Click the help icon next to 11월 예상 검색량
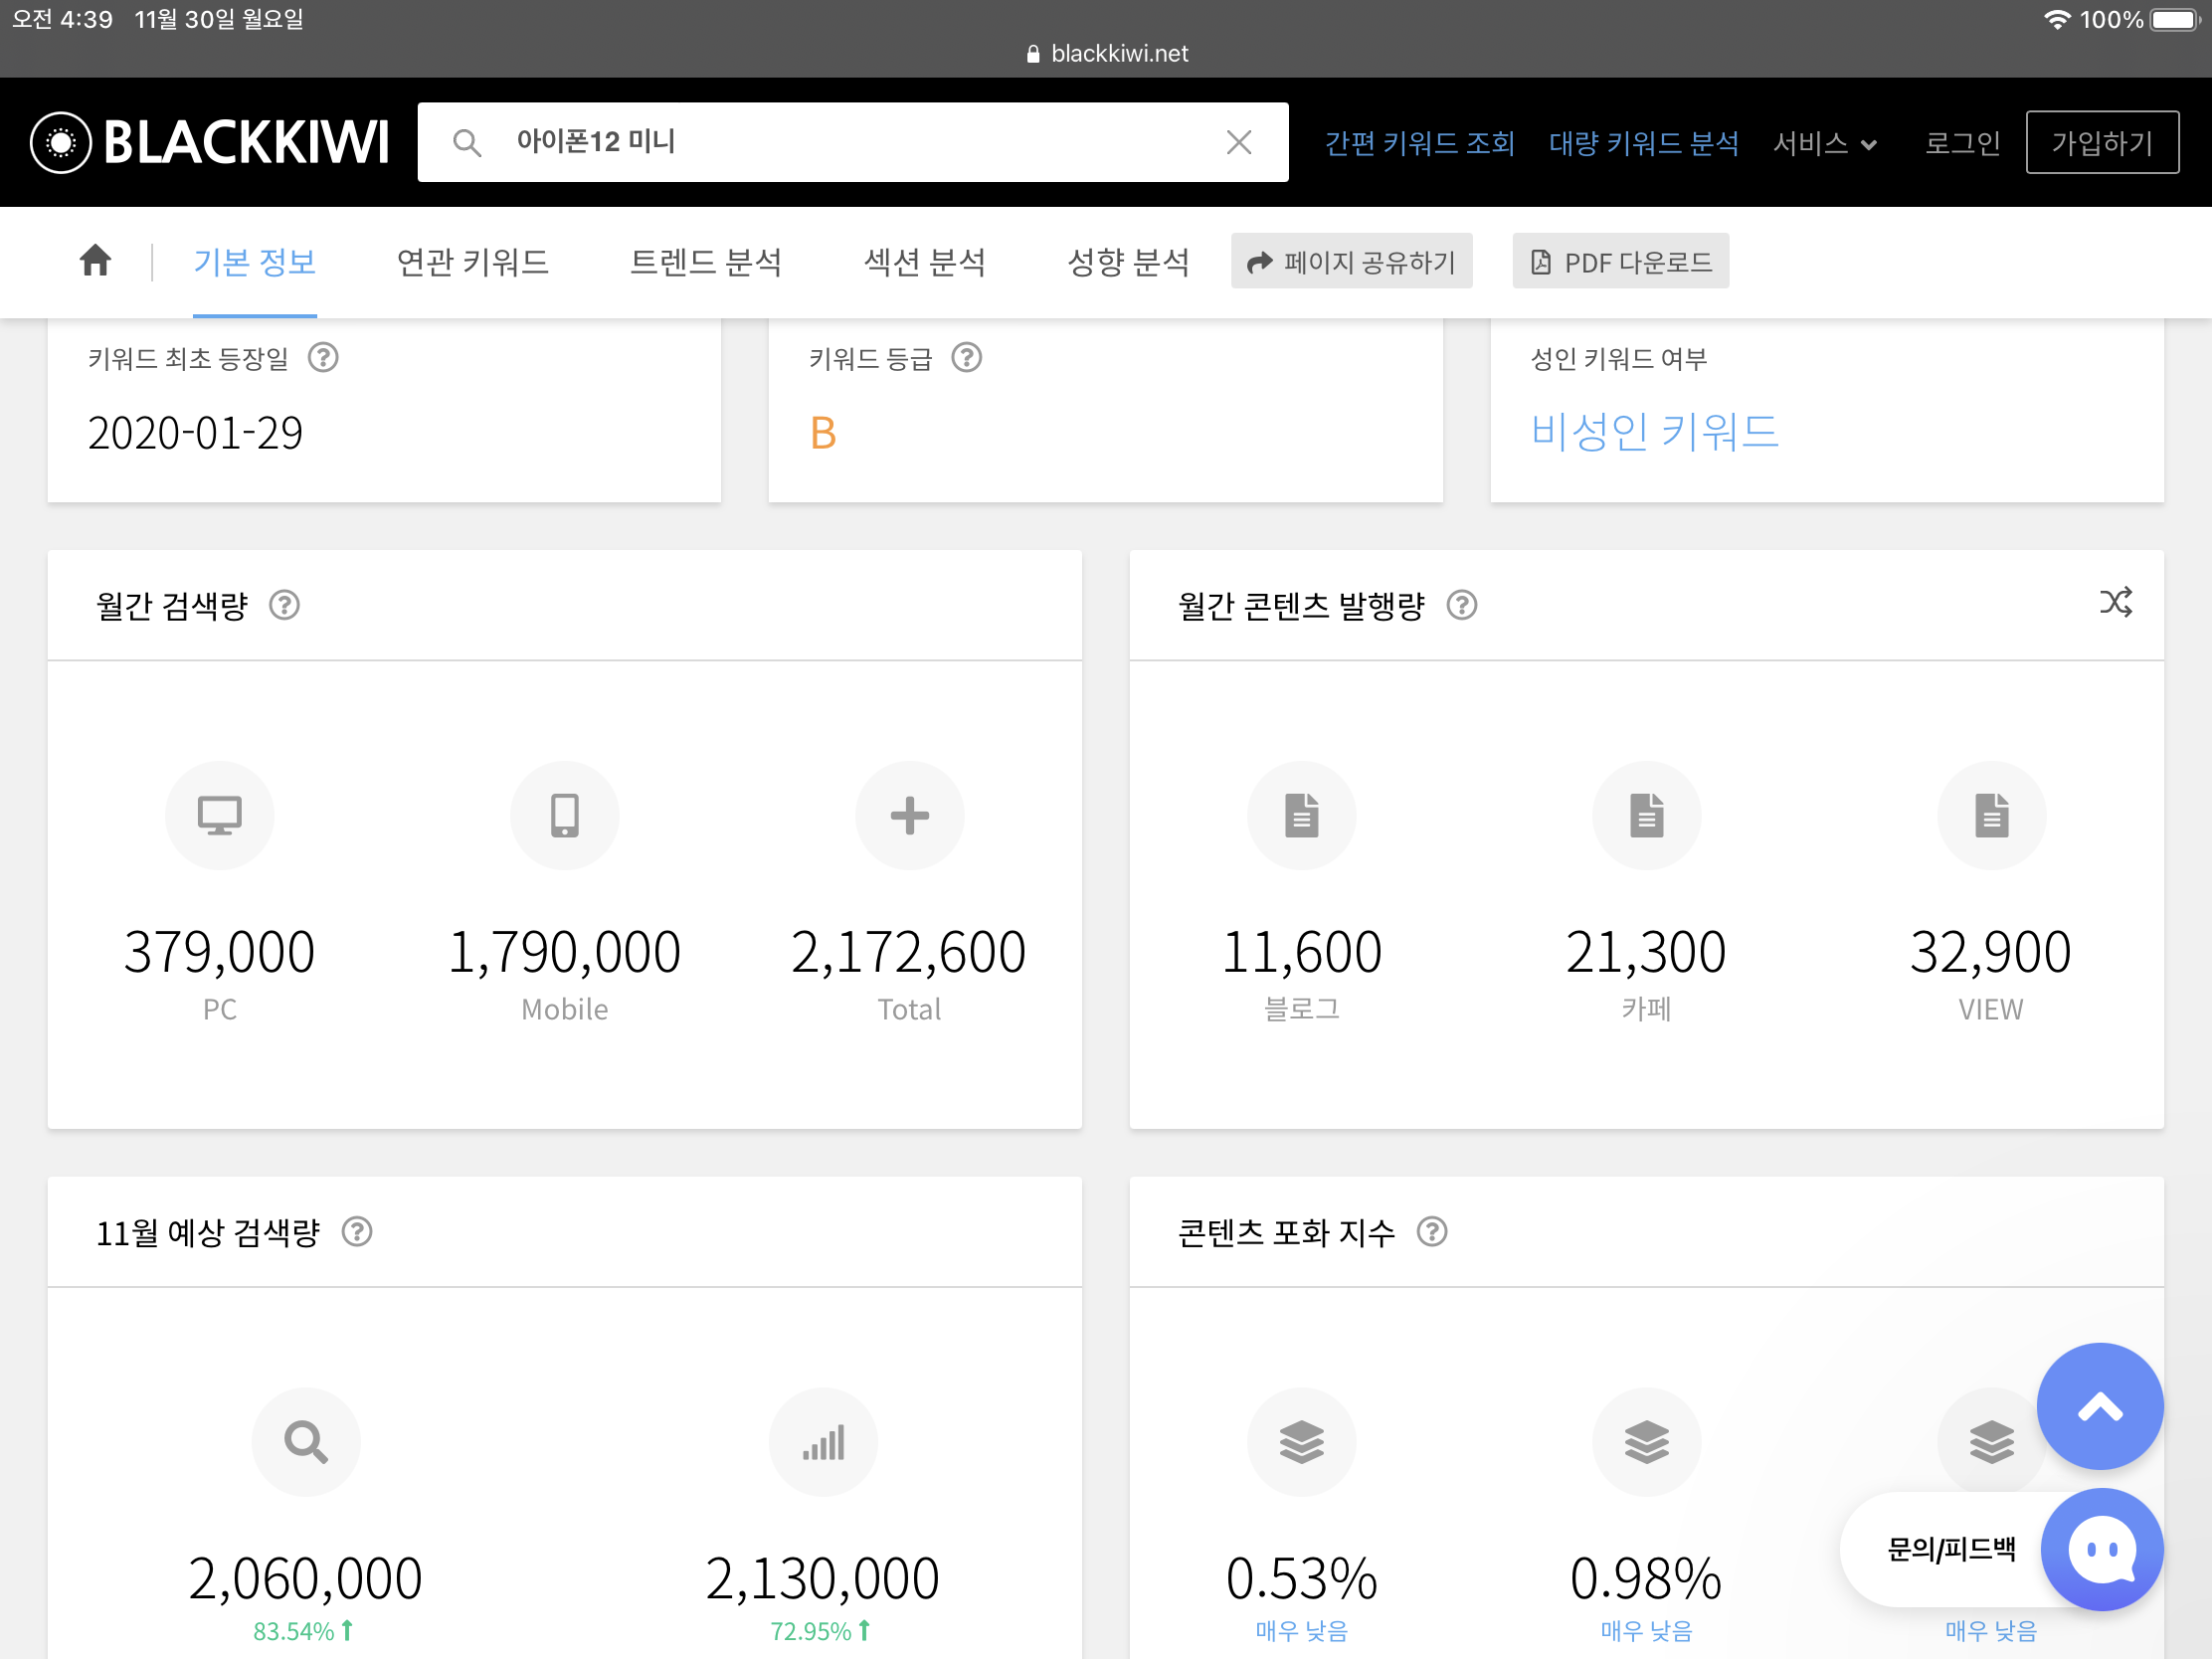This screenshot has width=2212, height=1659. [357, 1231]
